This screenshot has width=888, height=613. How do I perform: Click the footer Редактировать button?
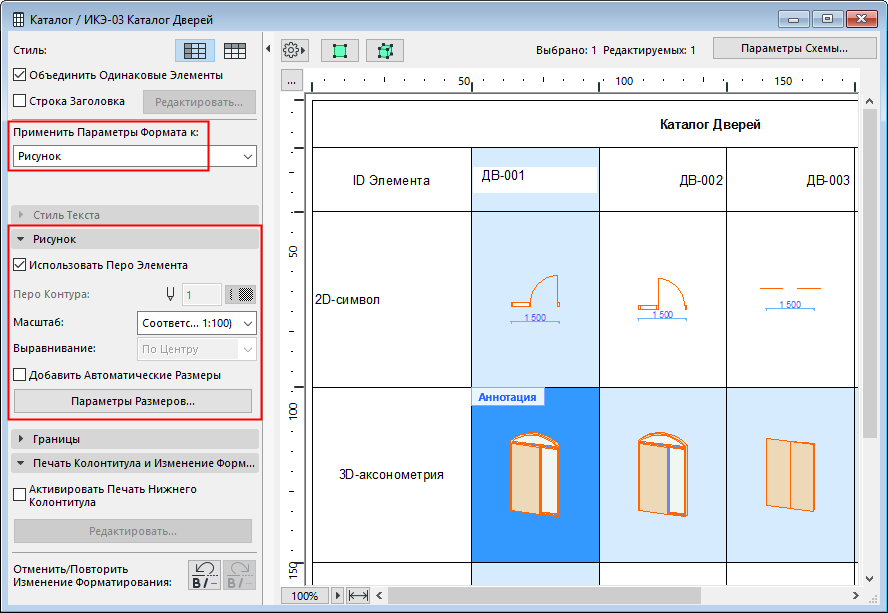(133, 531)
